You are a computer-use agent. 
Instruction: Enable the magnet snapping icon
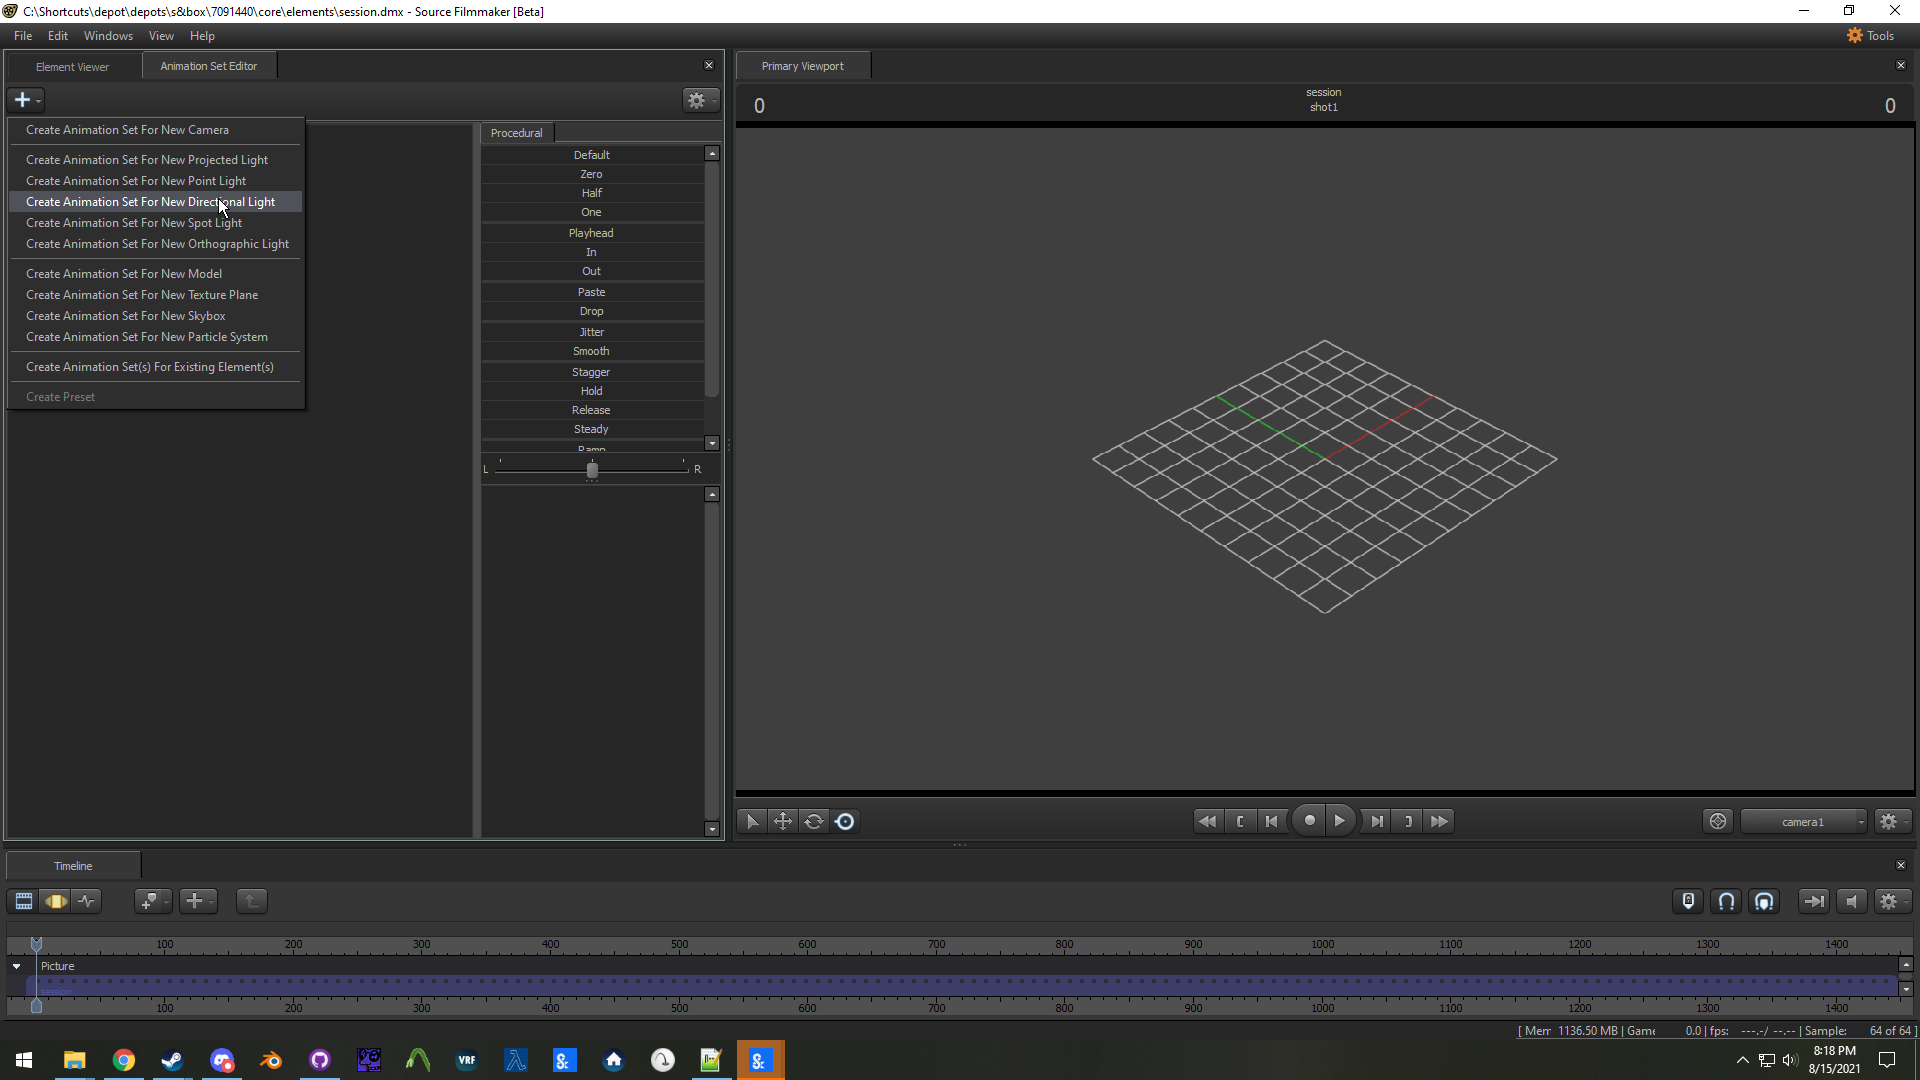click(1726, 901)
